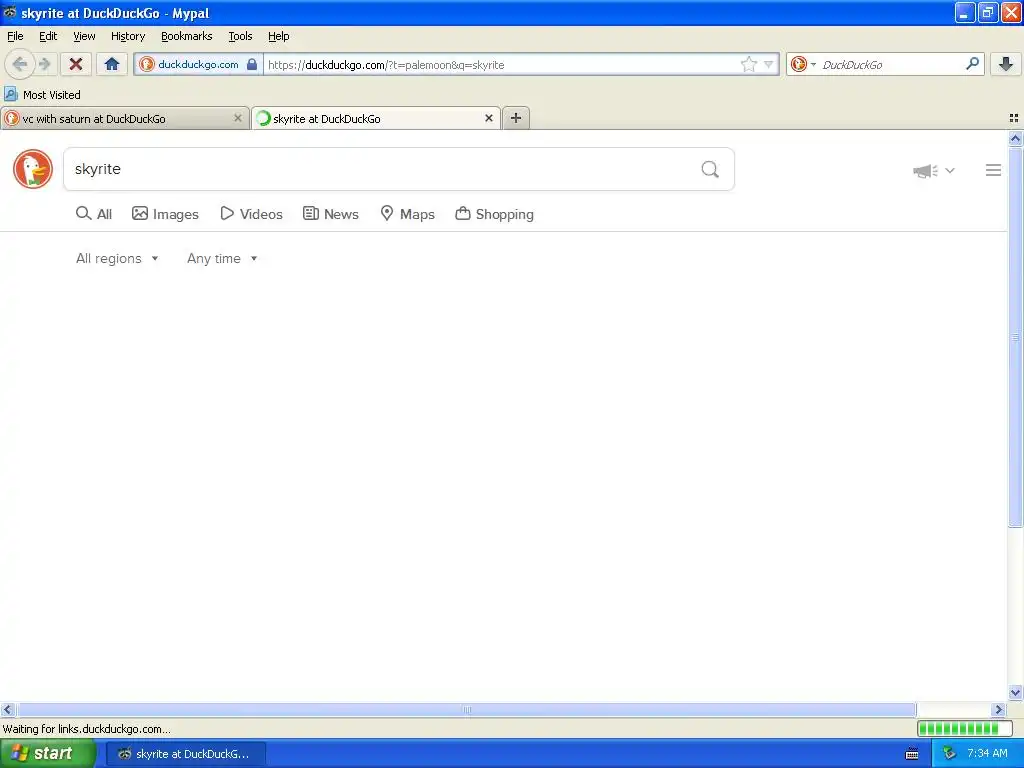Open a new tab with plus button

point(516,118)
